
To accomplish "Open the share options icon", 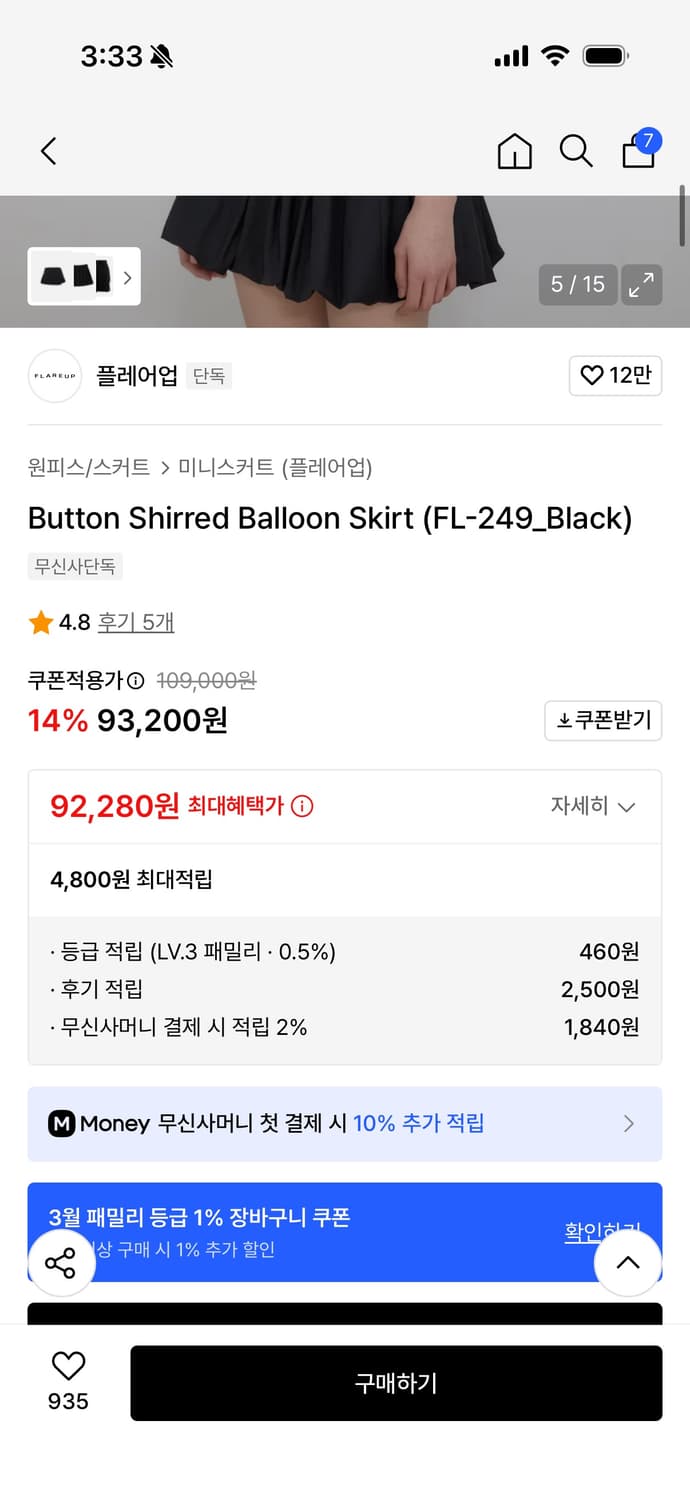I will [62, 1262].
